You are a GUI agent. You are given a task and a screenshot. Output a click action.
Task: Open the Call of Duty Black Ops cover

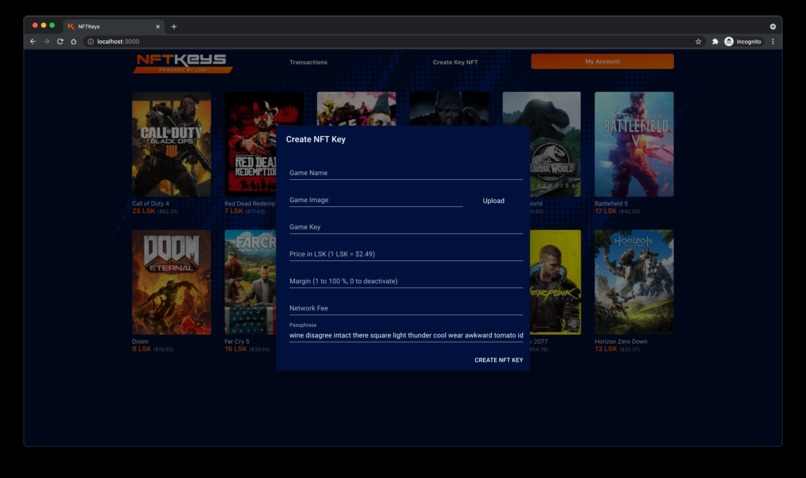coord(172,144)
